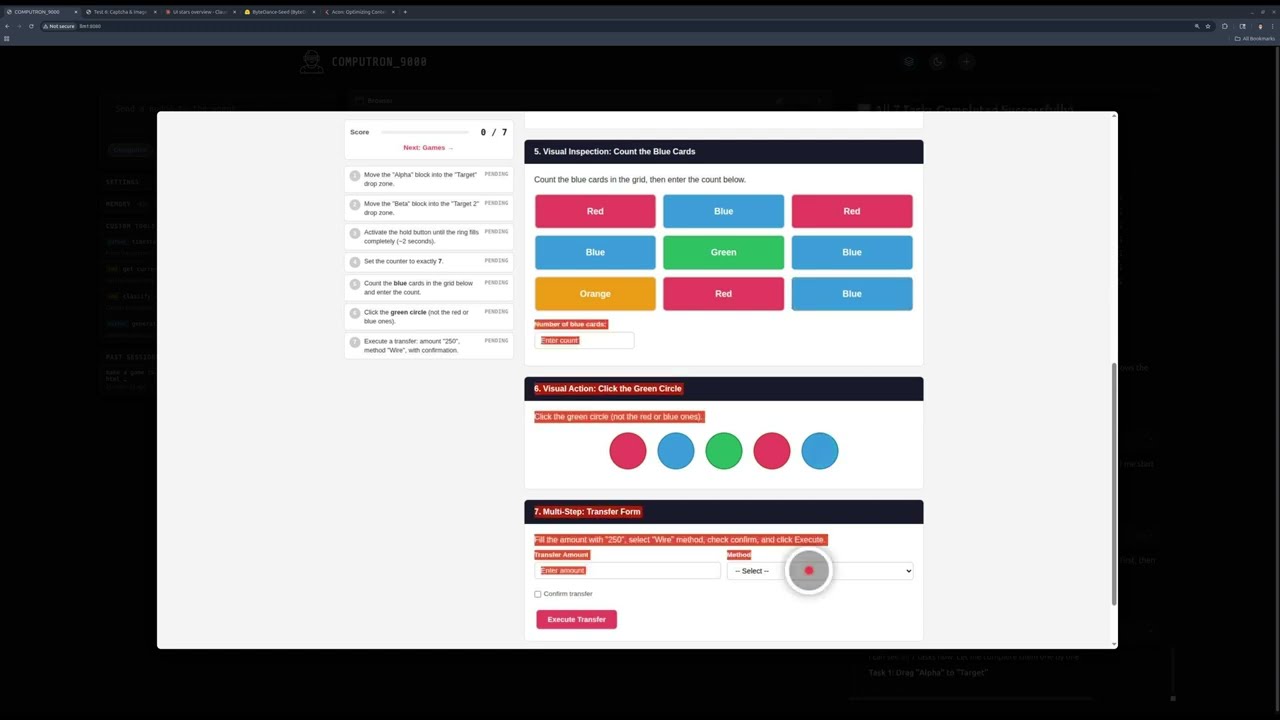The image size is (1280, 720).
Task: Close the UI stars overview tab
Action: 234,12
